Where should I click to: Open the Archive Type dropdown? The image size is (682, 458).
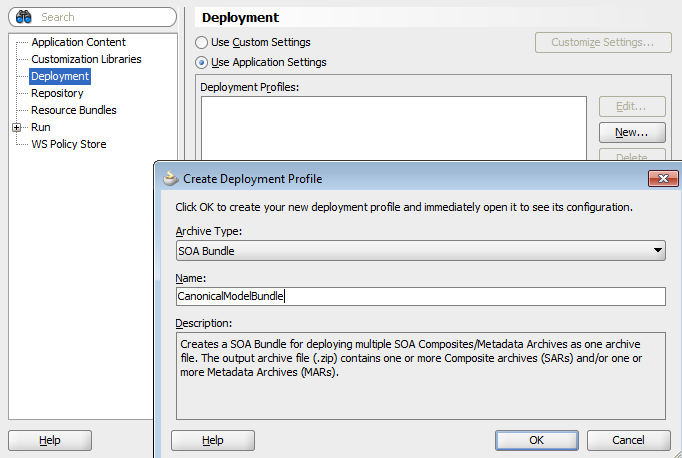point(657,251)
